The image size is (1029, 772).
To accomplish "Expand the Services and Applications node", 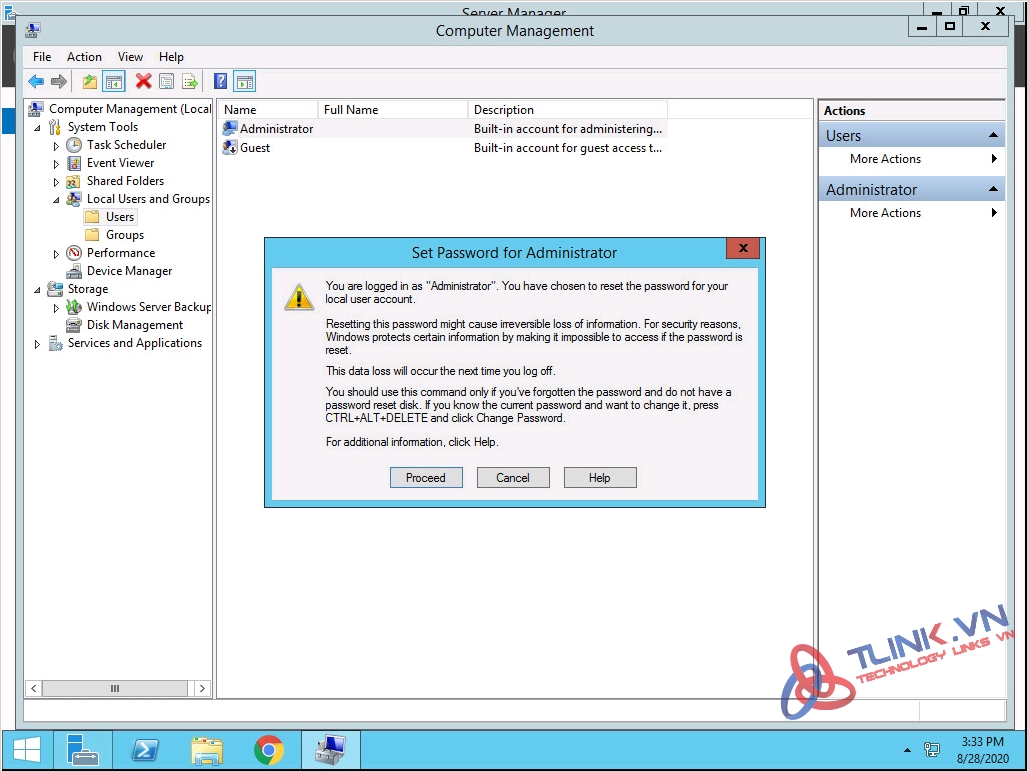I will coord(38,344).
